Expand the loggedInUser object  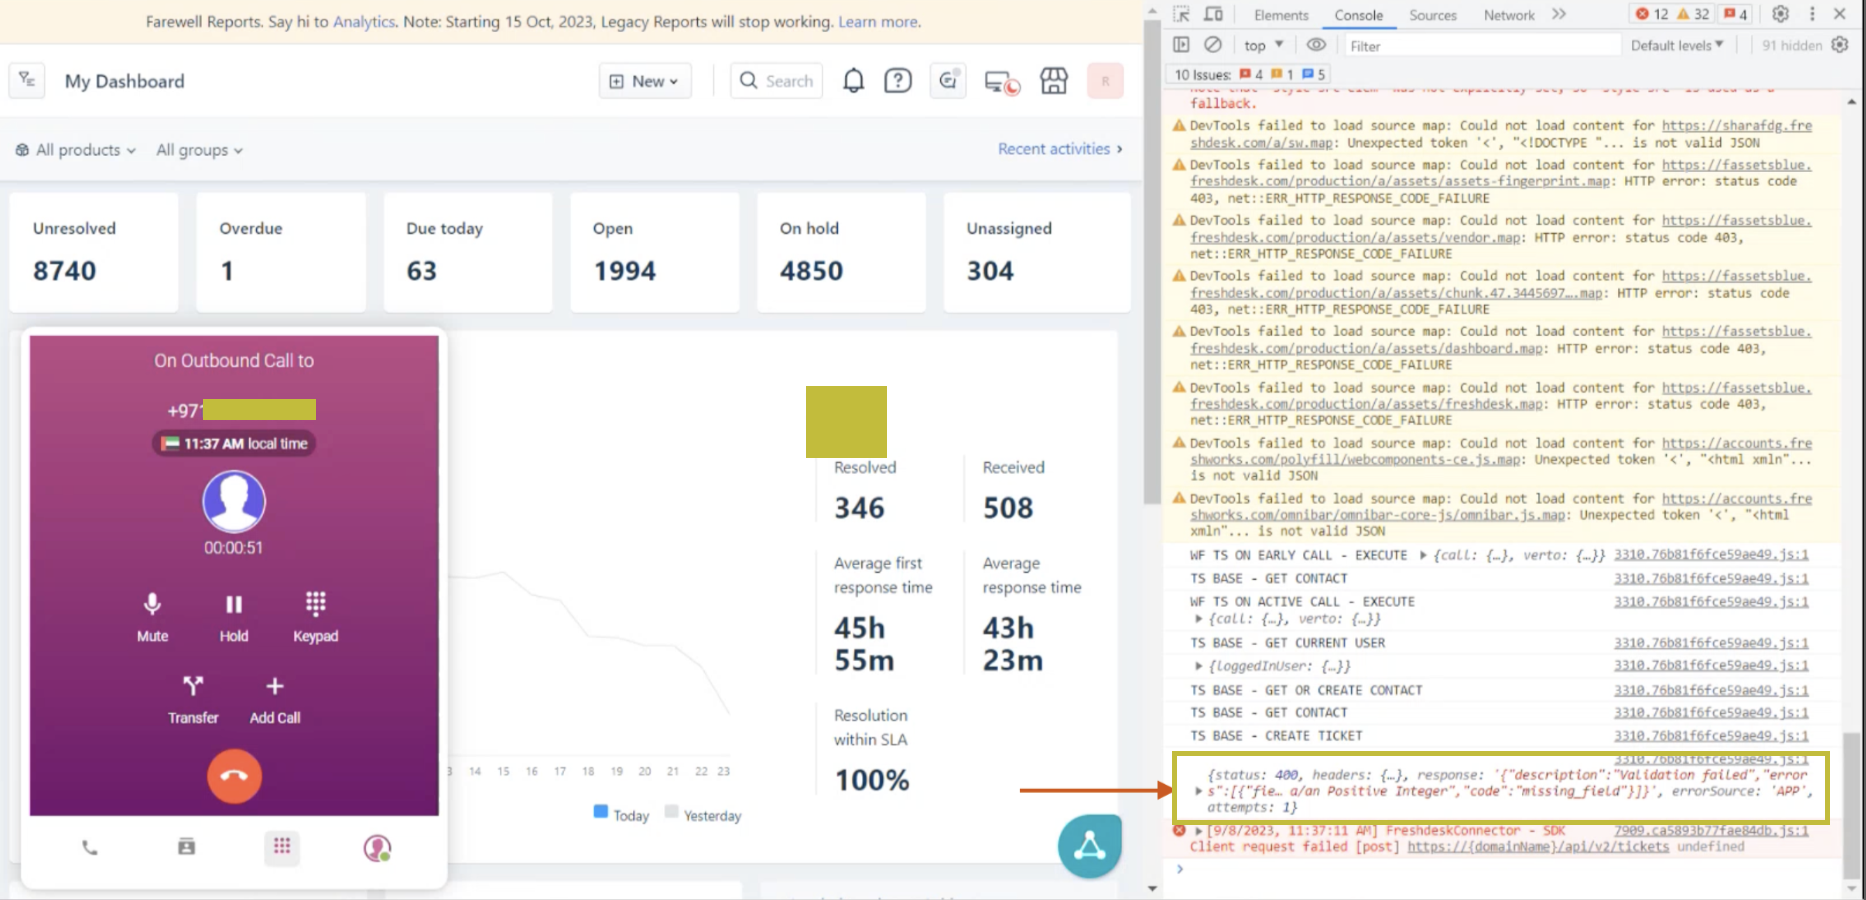pos(1198,666)
